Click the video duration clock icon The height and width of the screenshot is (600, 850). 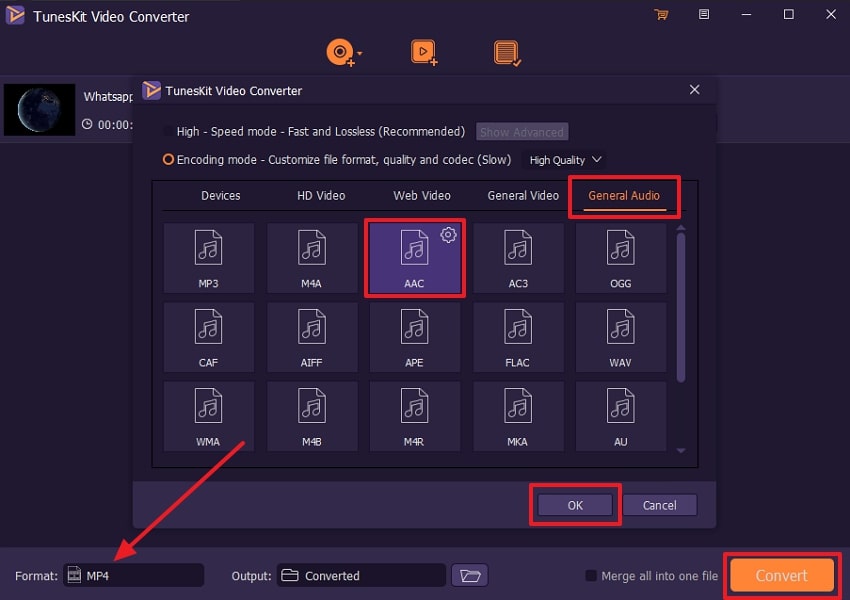pos(87,124)
